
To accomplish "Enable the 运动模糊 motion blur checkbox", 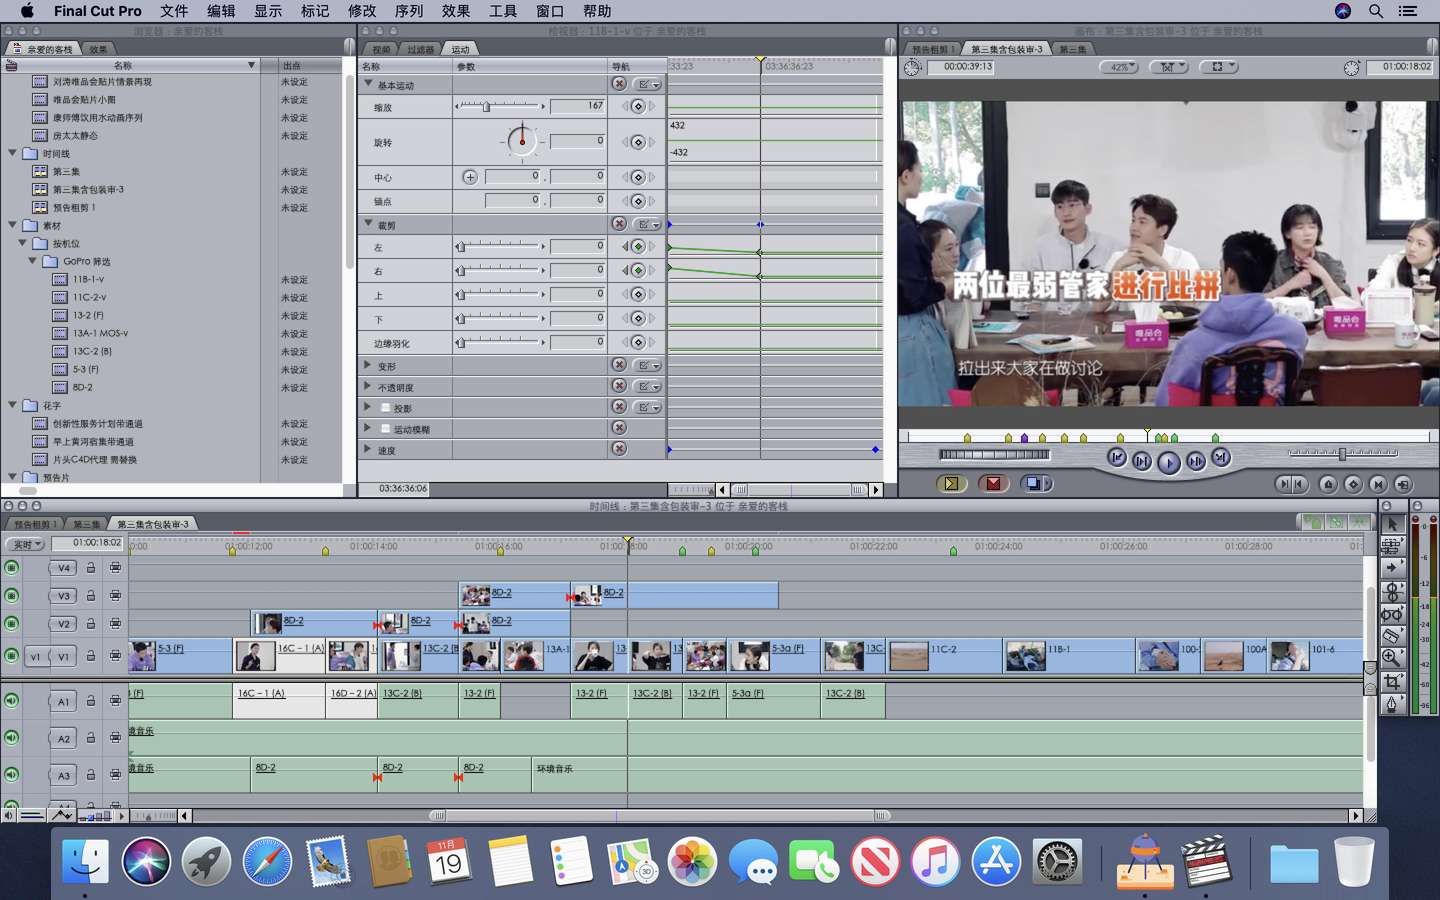I will coord(385,428).
